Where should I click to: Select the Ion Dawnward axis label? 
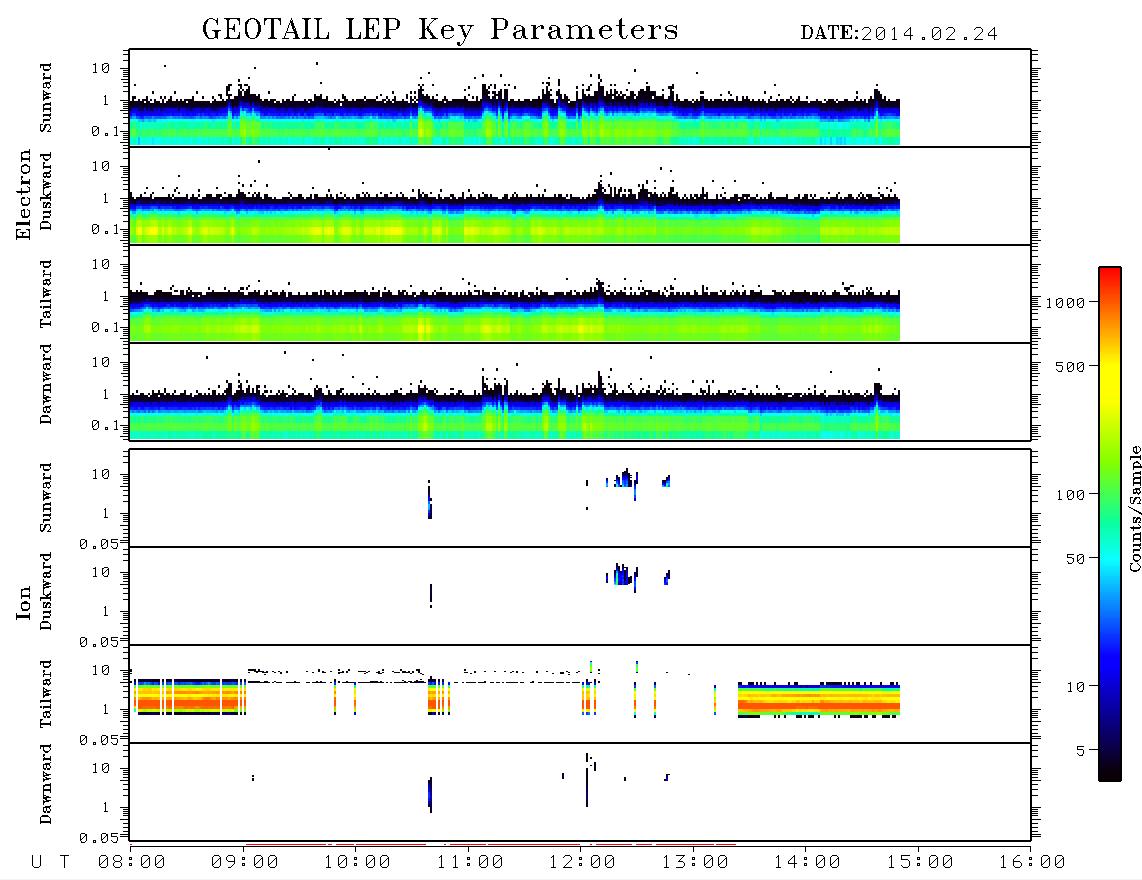pyautogui.click(x=46, y=784)
